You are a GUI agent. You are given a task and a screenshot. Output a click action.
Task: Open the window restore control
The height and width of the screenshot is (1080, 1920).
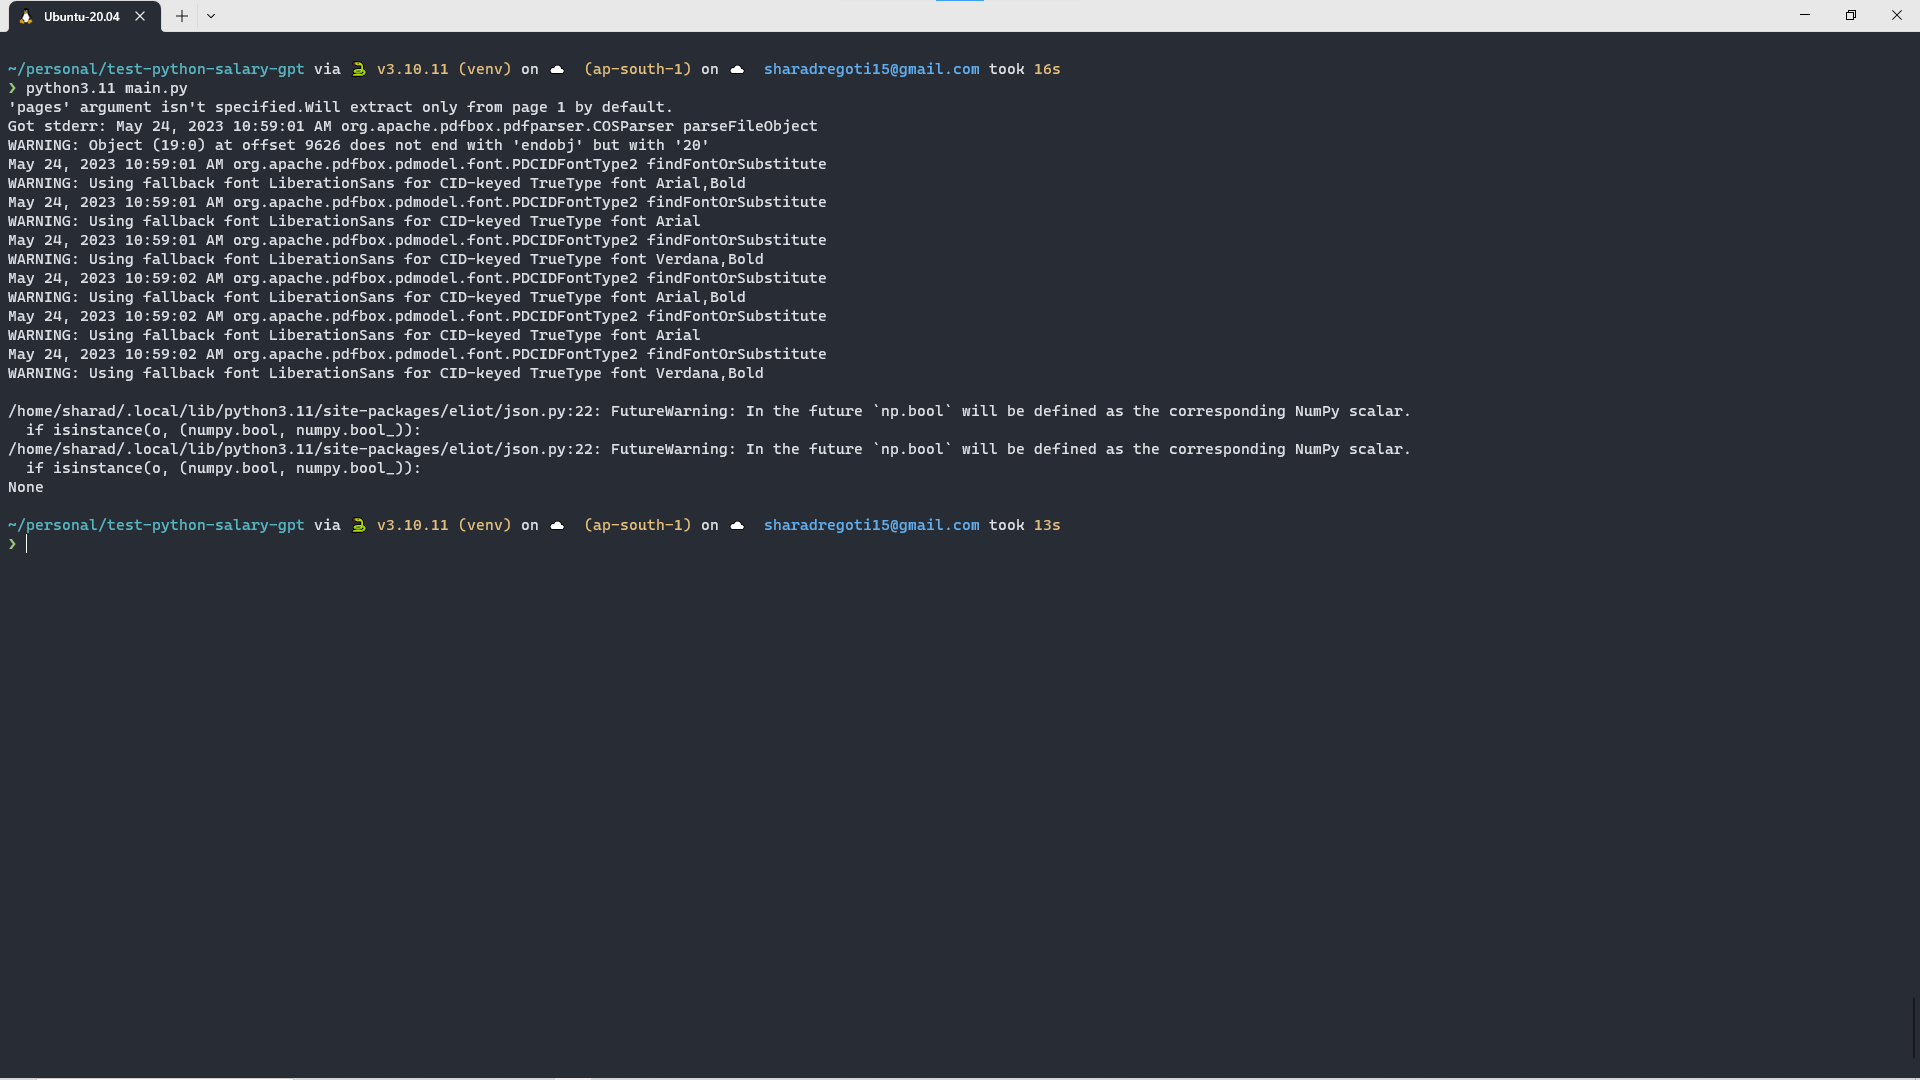[1851, 15]
